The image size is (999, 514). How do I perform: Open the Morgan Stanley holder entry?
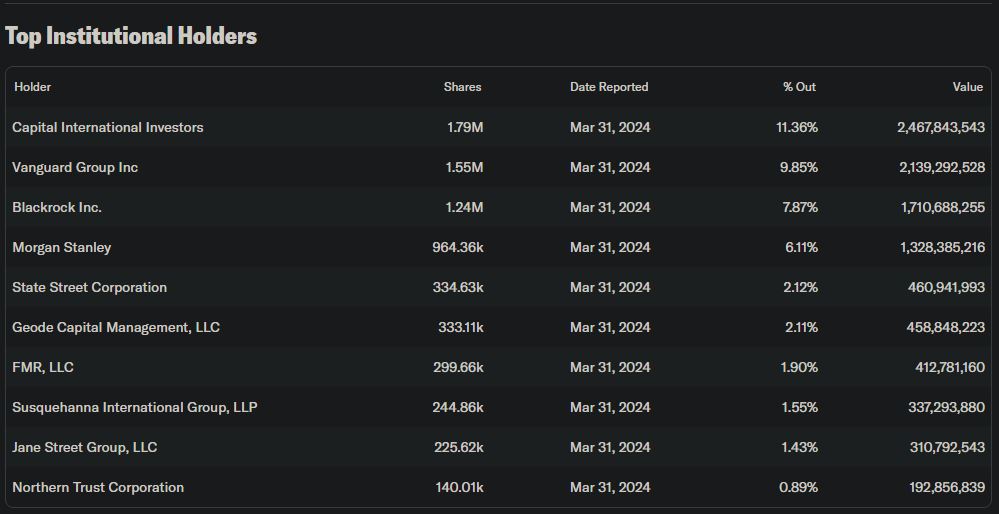(62, 247)
